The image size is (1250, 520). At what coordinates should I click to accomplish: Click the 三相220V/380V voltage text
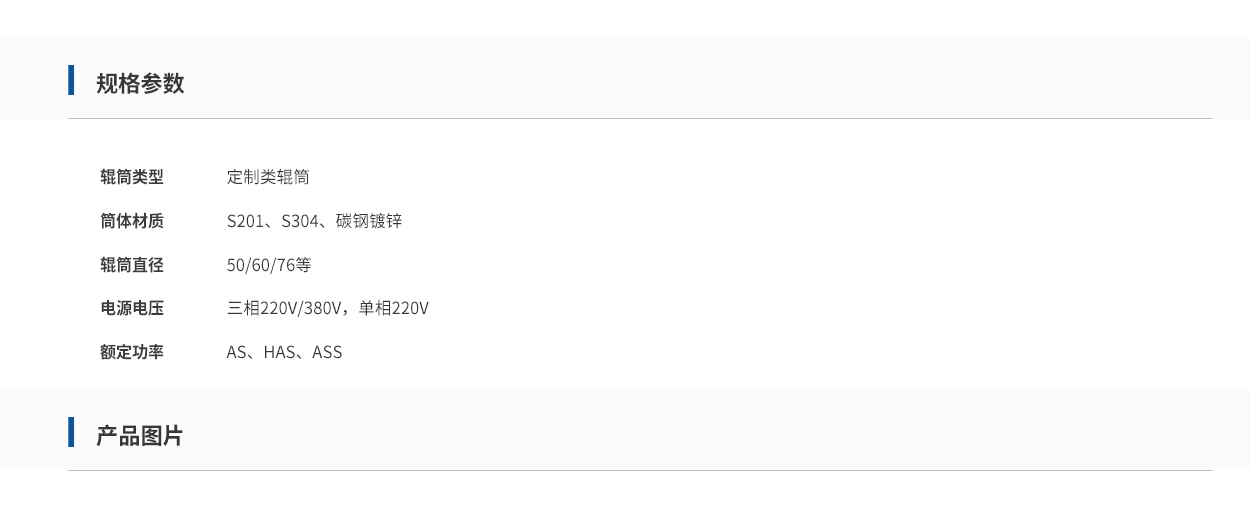[x=285, y=308]
